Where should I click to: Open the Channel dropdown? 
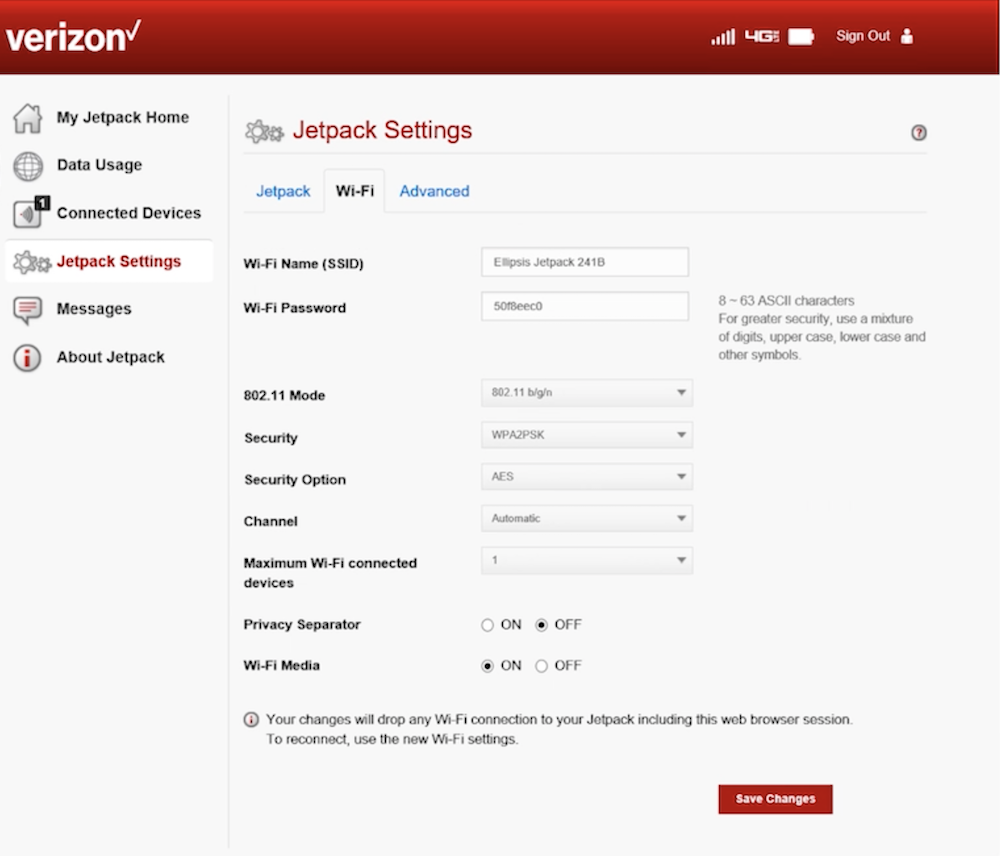[586, 519]
